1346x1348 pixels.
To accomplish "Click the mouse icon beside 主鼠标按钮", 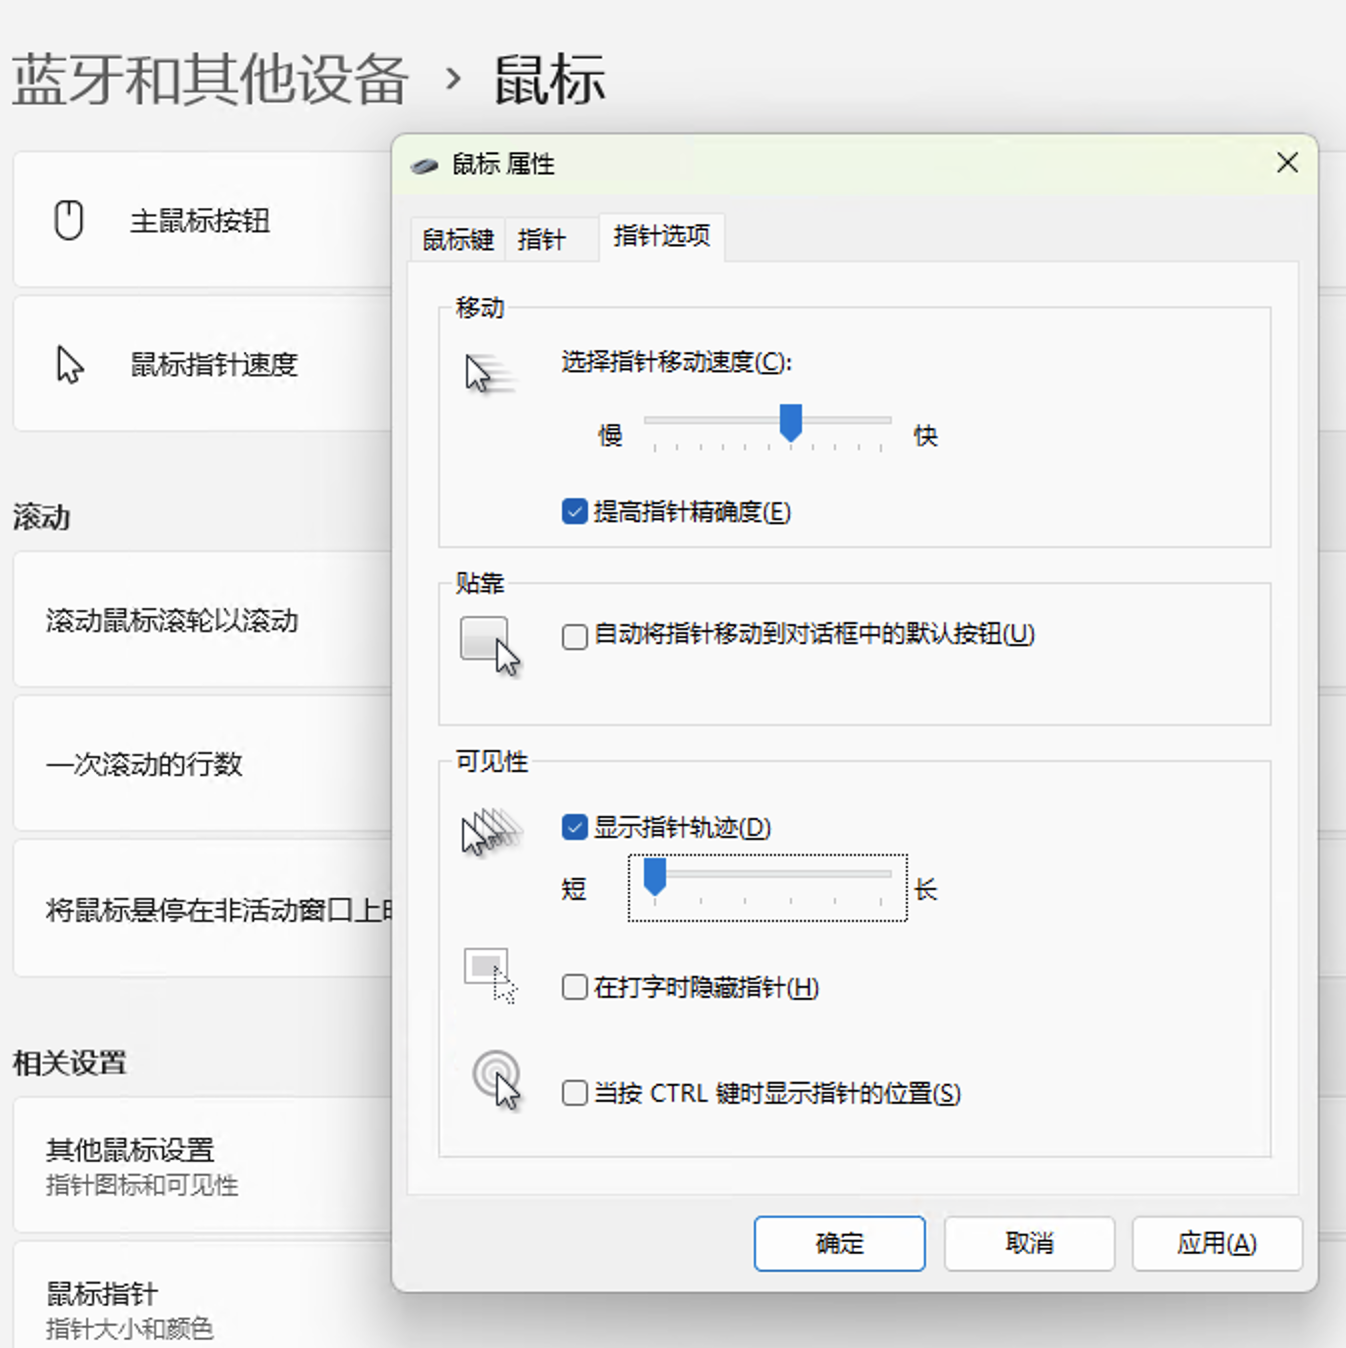I will click(68, 220).
